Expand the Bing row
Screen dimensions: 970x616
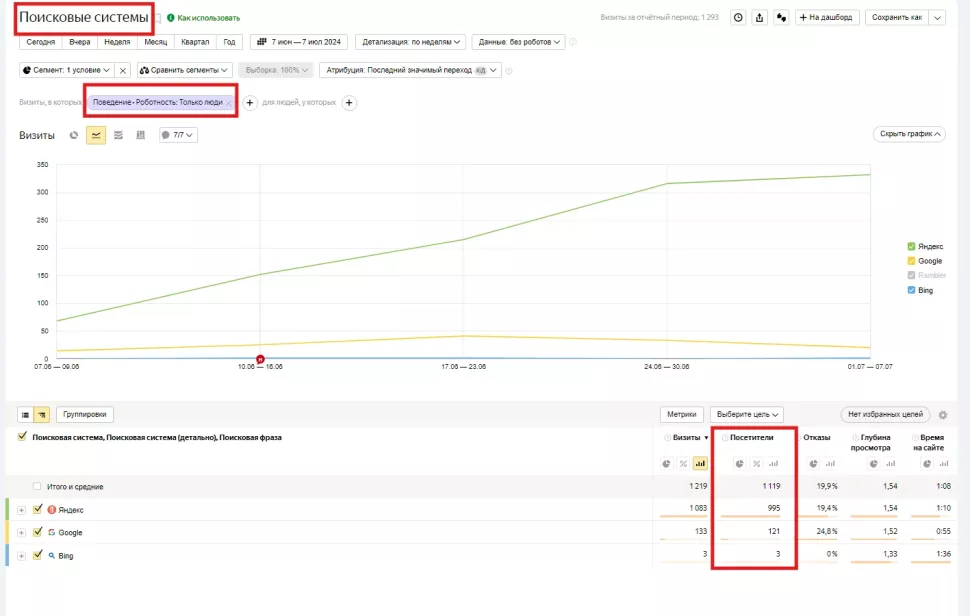pos(21,556)
